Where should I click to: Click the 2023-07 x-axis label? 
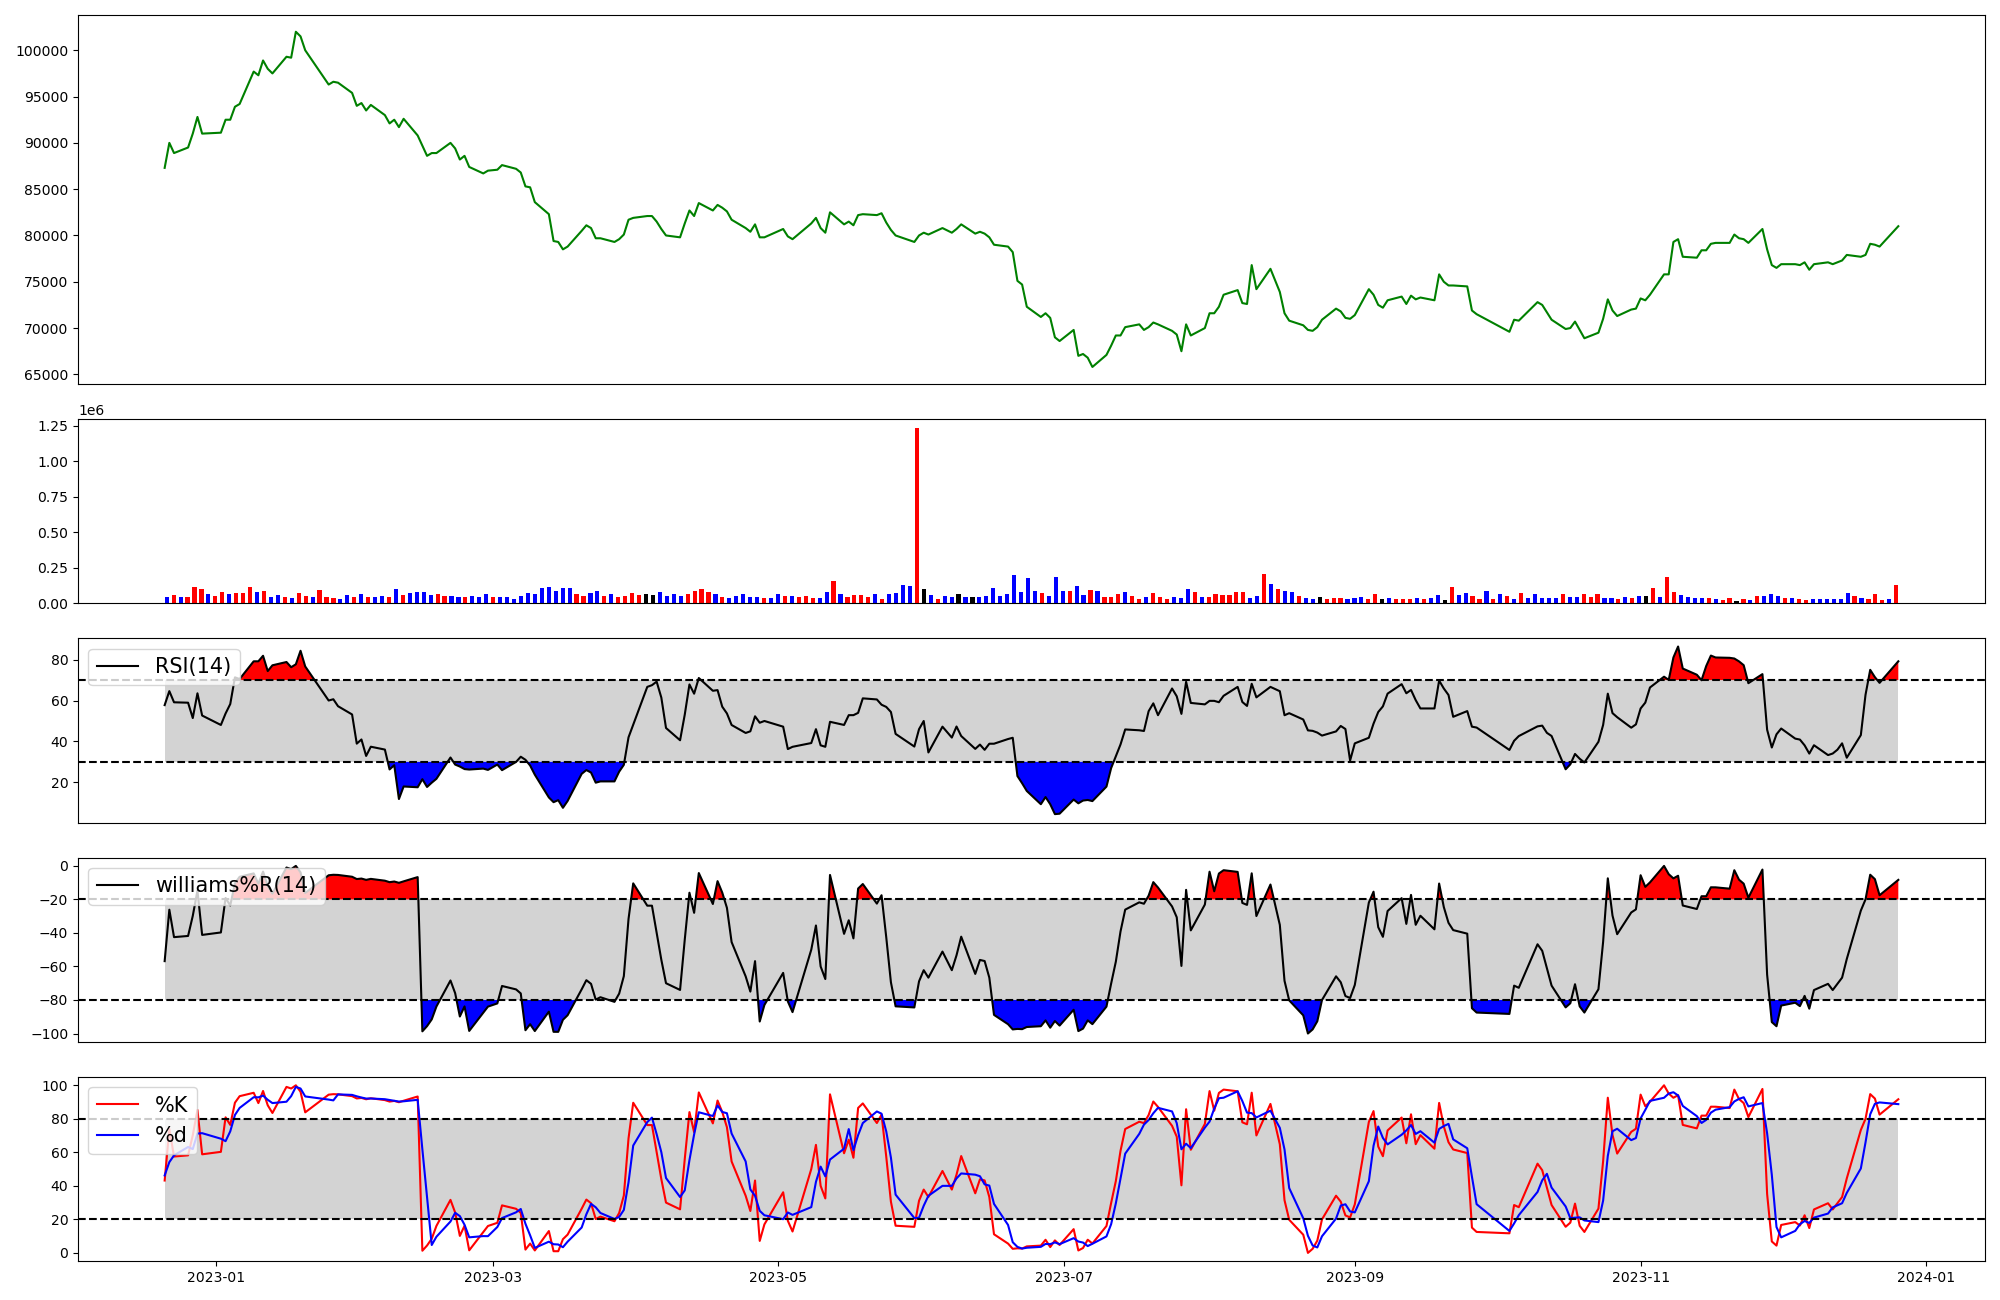[x=1064, y=1277]
